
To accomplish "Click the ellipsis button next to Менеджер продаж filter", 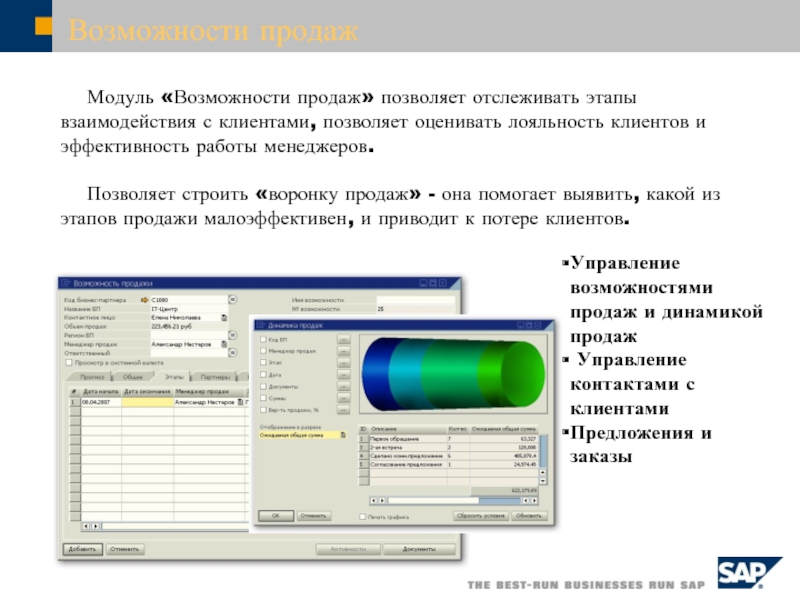I will pos(343,351).
